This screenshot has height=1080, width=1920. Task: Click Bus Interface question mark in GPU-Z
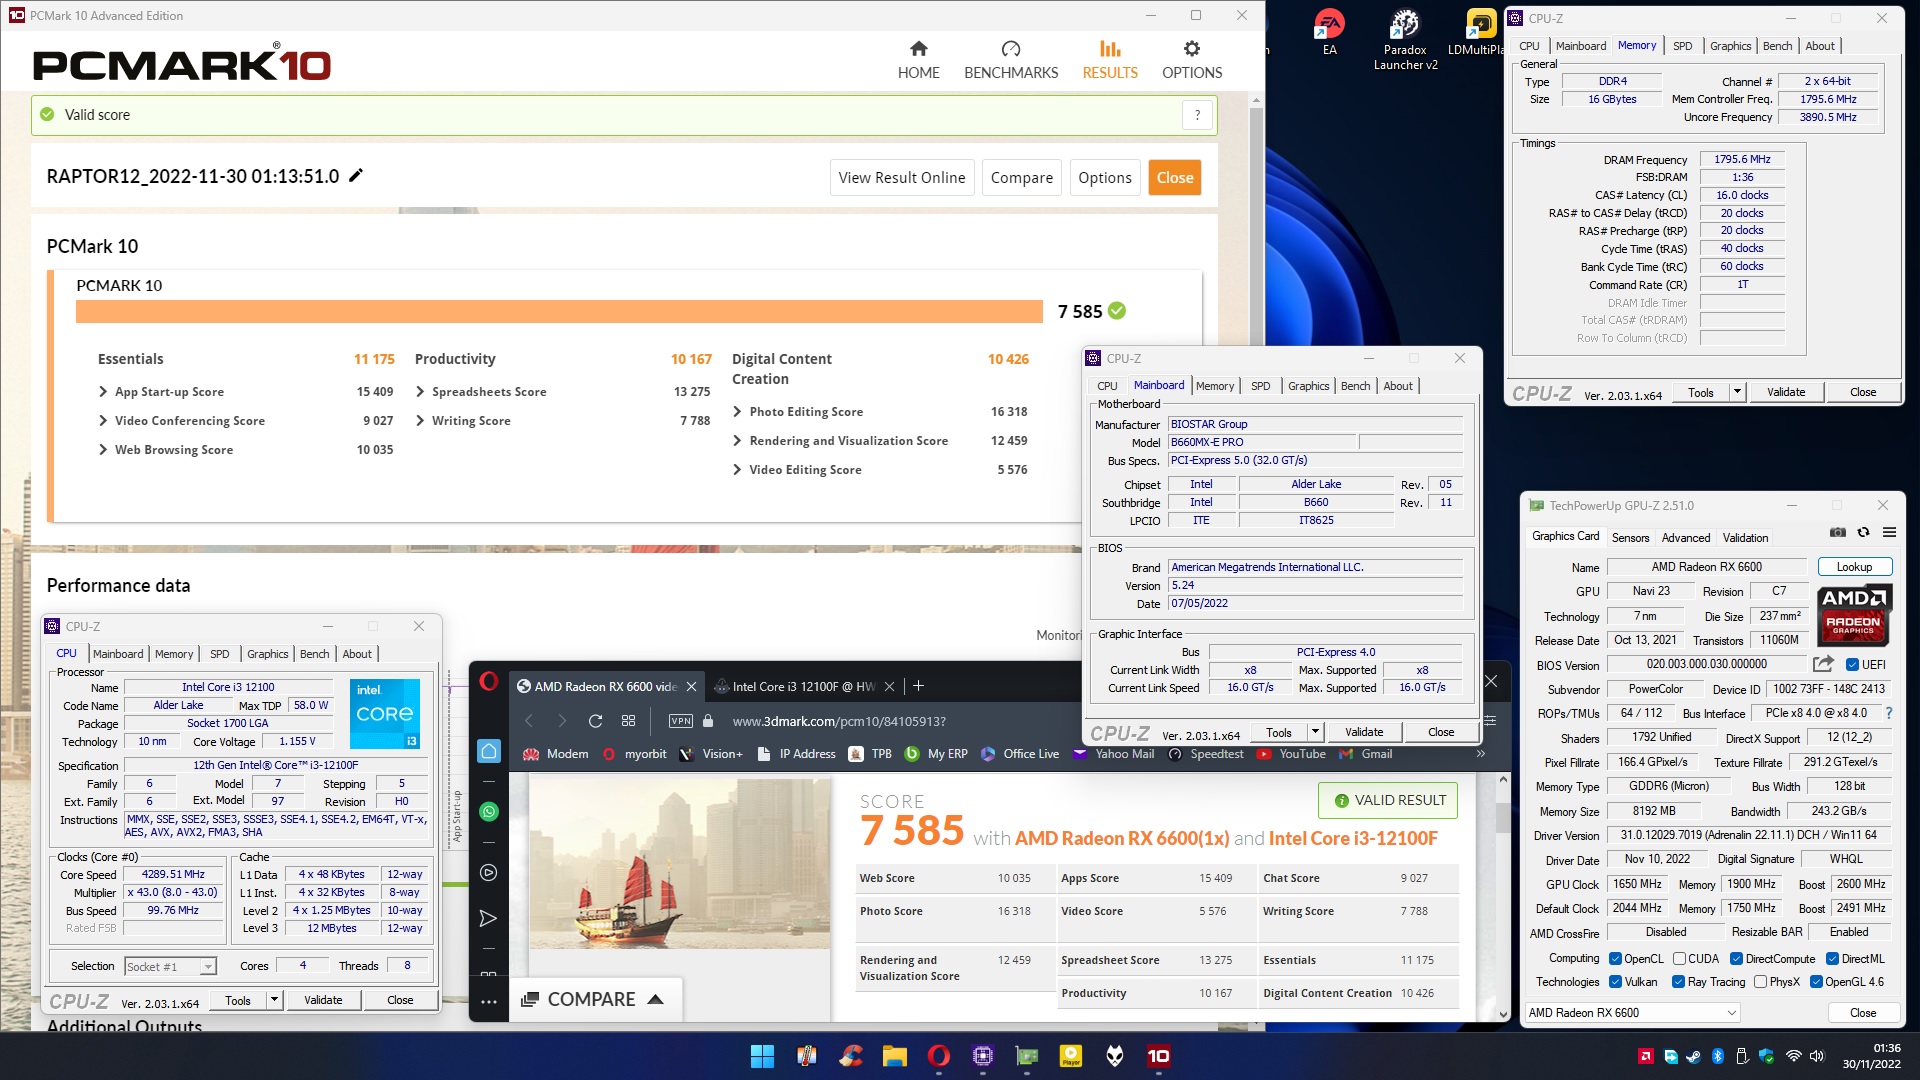(1888, 713)
